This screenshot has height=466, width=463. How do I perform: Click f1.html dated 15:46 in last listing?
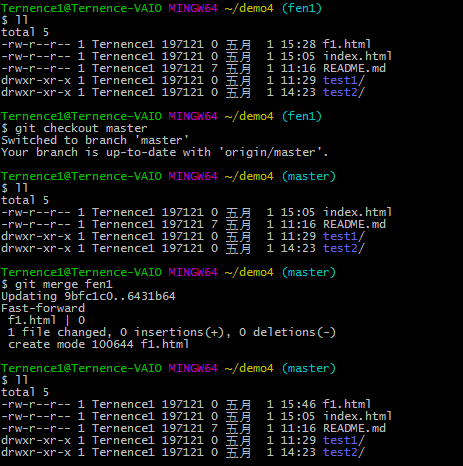[x=347, y=404]
